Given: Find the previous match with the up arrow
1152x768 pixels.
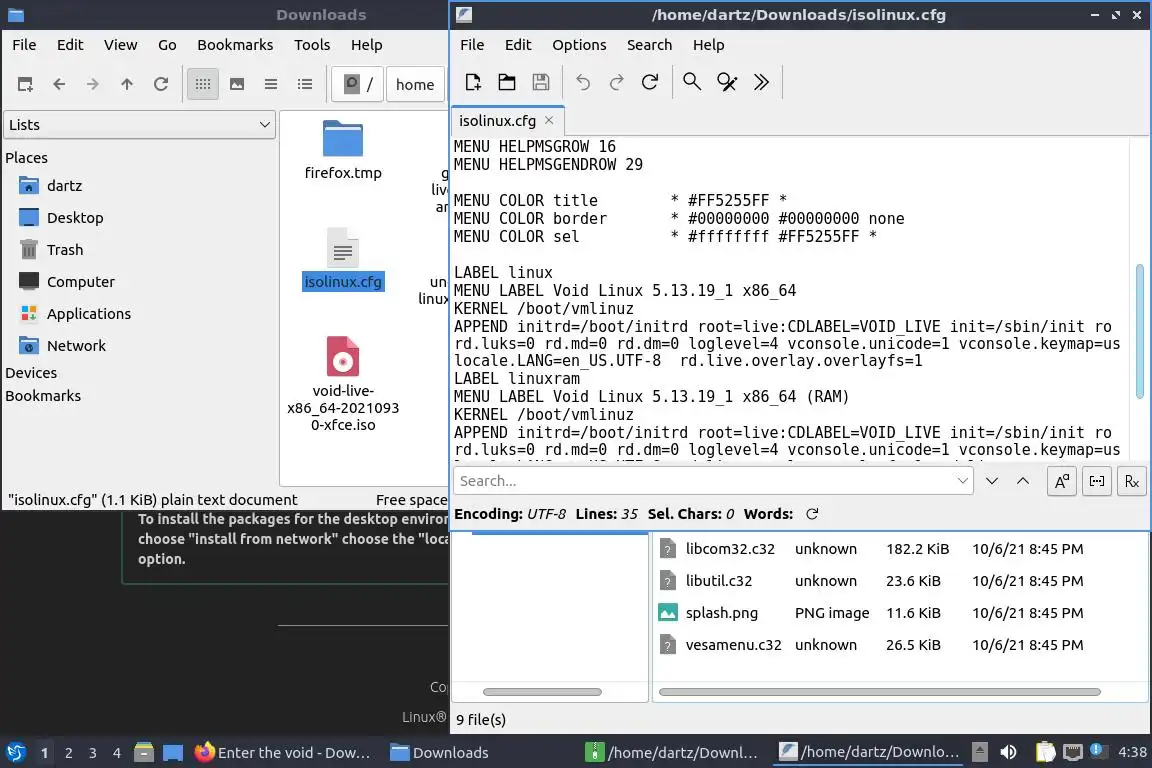Looking at the screenshot, I should pyautogui.click(x=1023, y=481).
